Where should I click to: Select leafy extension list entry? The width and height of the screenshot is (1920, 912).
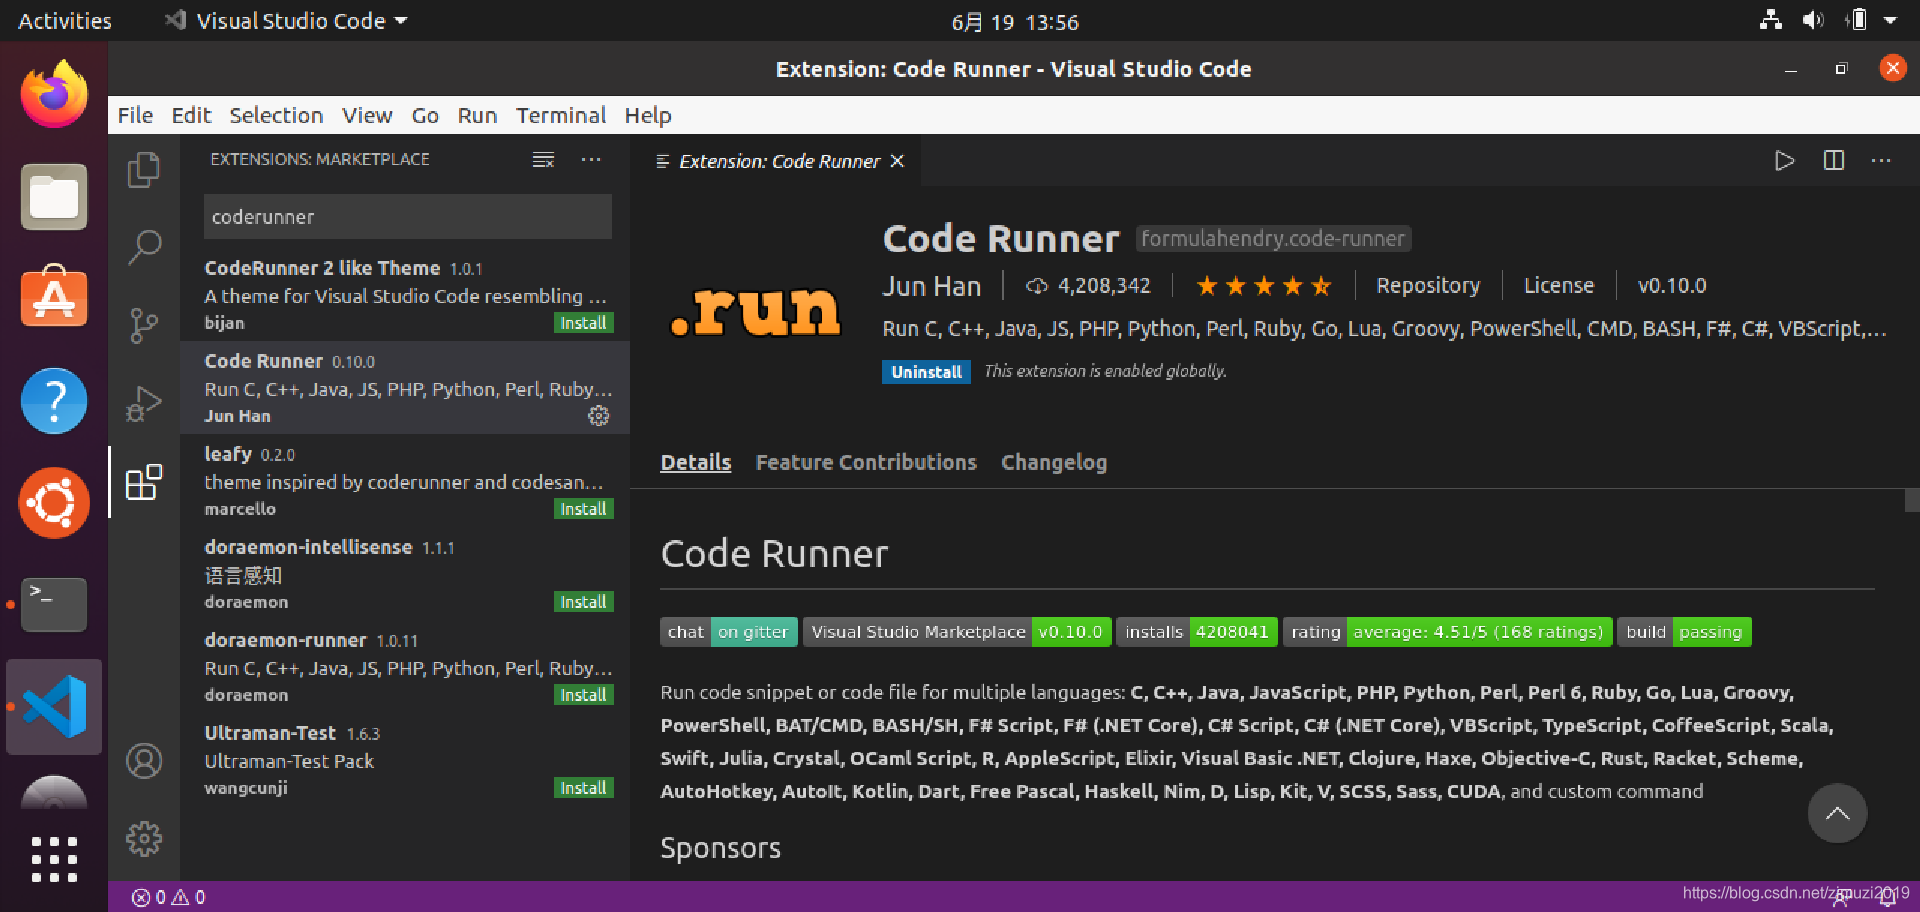tap(405, 481)
